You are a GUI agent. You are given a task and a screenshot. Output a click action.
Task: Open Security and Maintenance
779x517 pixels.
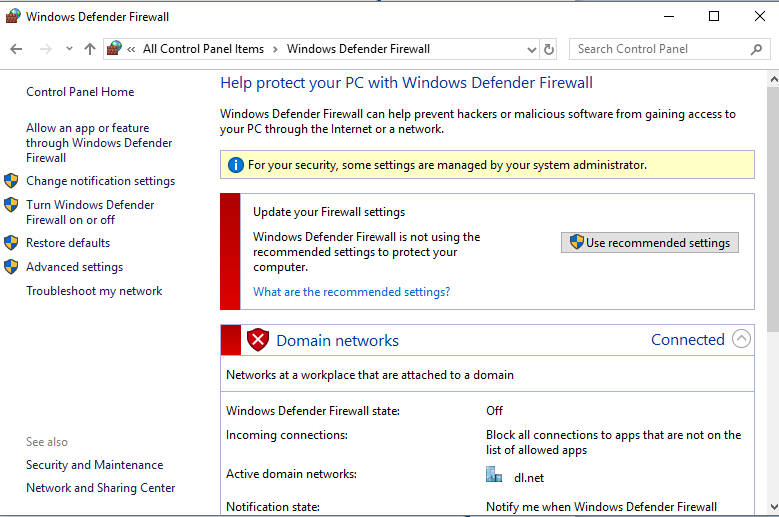(94, 465)
